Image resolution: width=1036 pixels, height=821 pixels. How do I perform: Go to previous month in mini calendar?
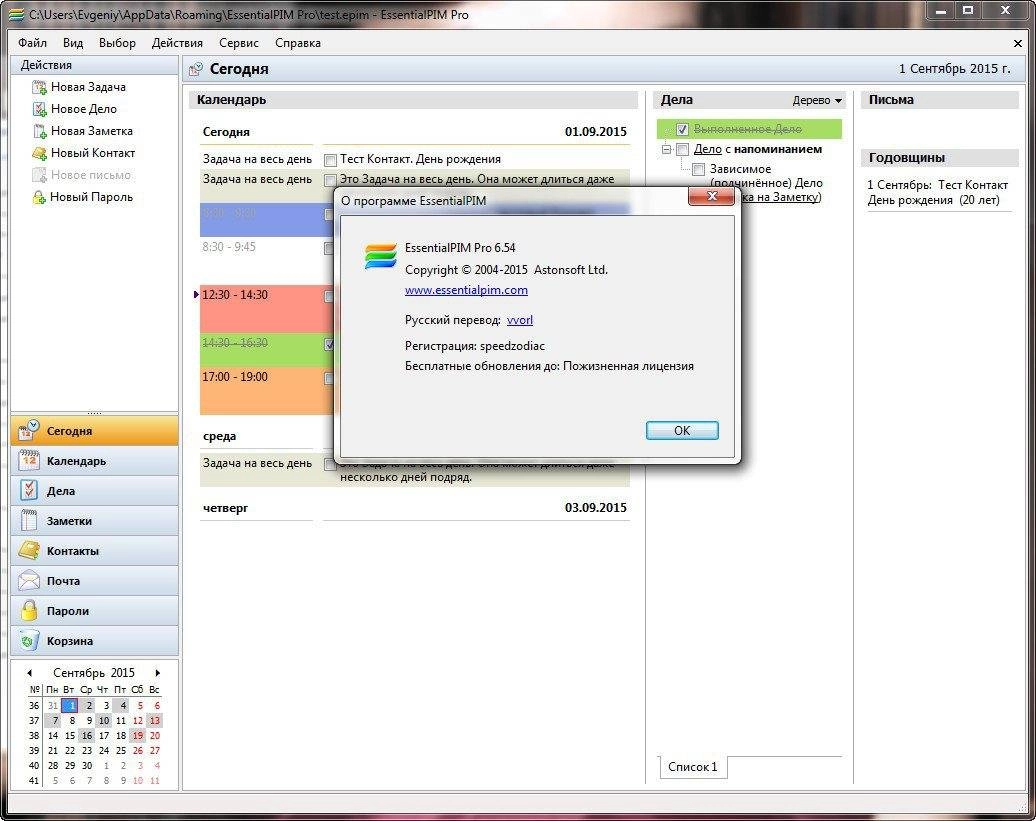[30, 672]
